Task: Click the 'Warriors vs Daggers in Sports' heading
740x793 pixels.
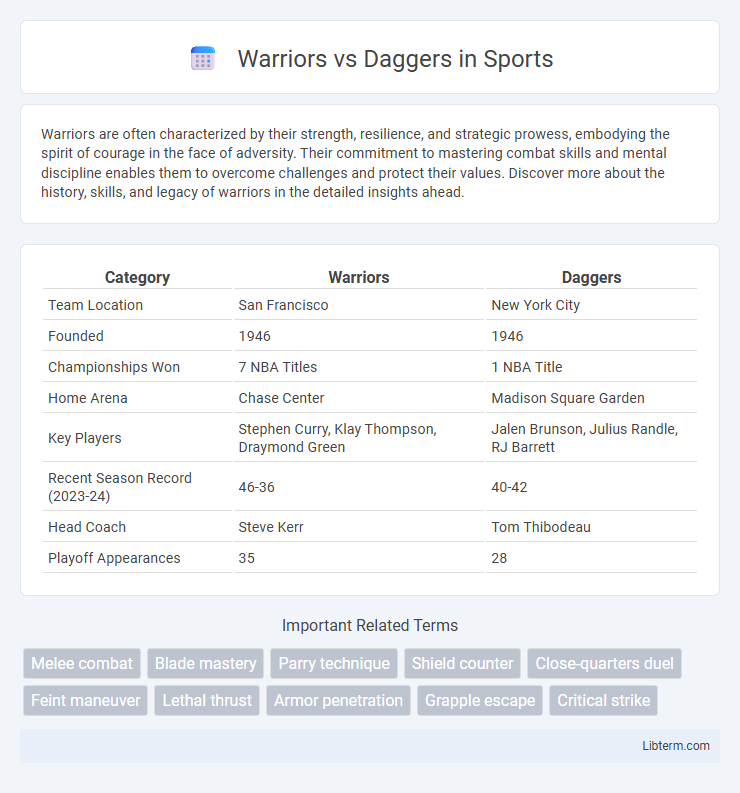Action: click(395, 59)
